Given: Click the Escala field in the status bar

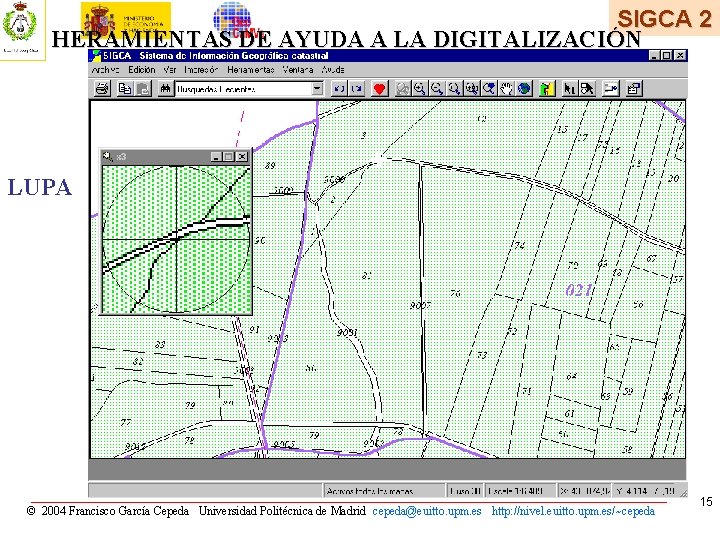Looking at the screenshot, I should pyautogui.click(x=521, y=491).
